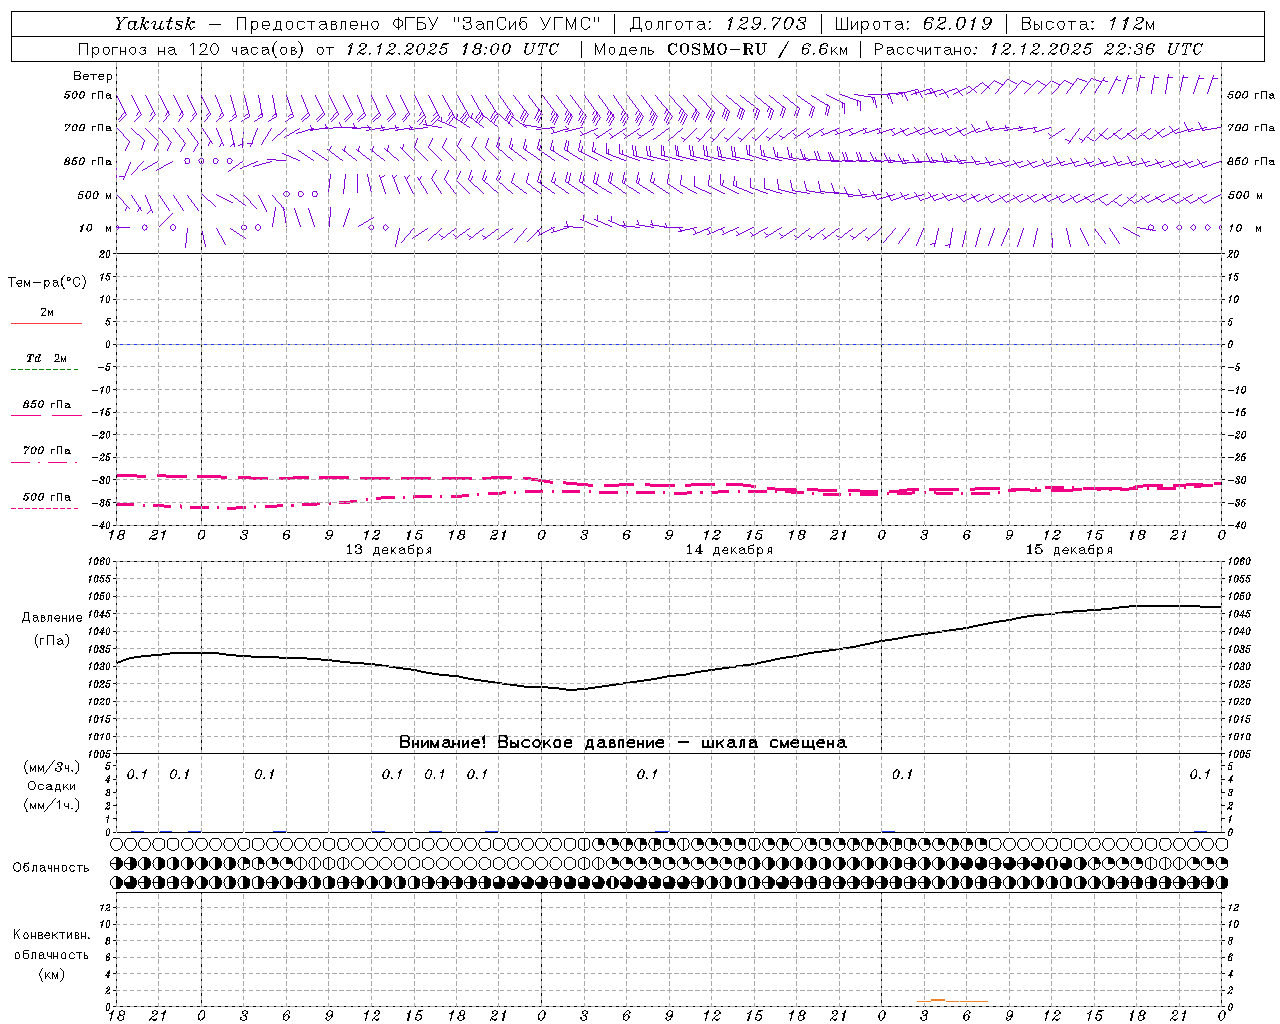Click the 15 декабря date label
The height and width of the screenshot is (1024, 1280).
[x=1069, y=550]
